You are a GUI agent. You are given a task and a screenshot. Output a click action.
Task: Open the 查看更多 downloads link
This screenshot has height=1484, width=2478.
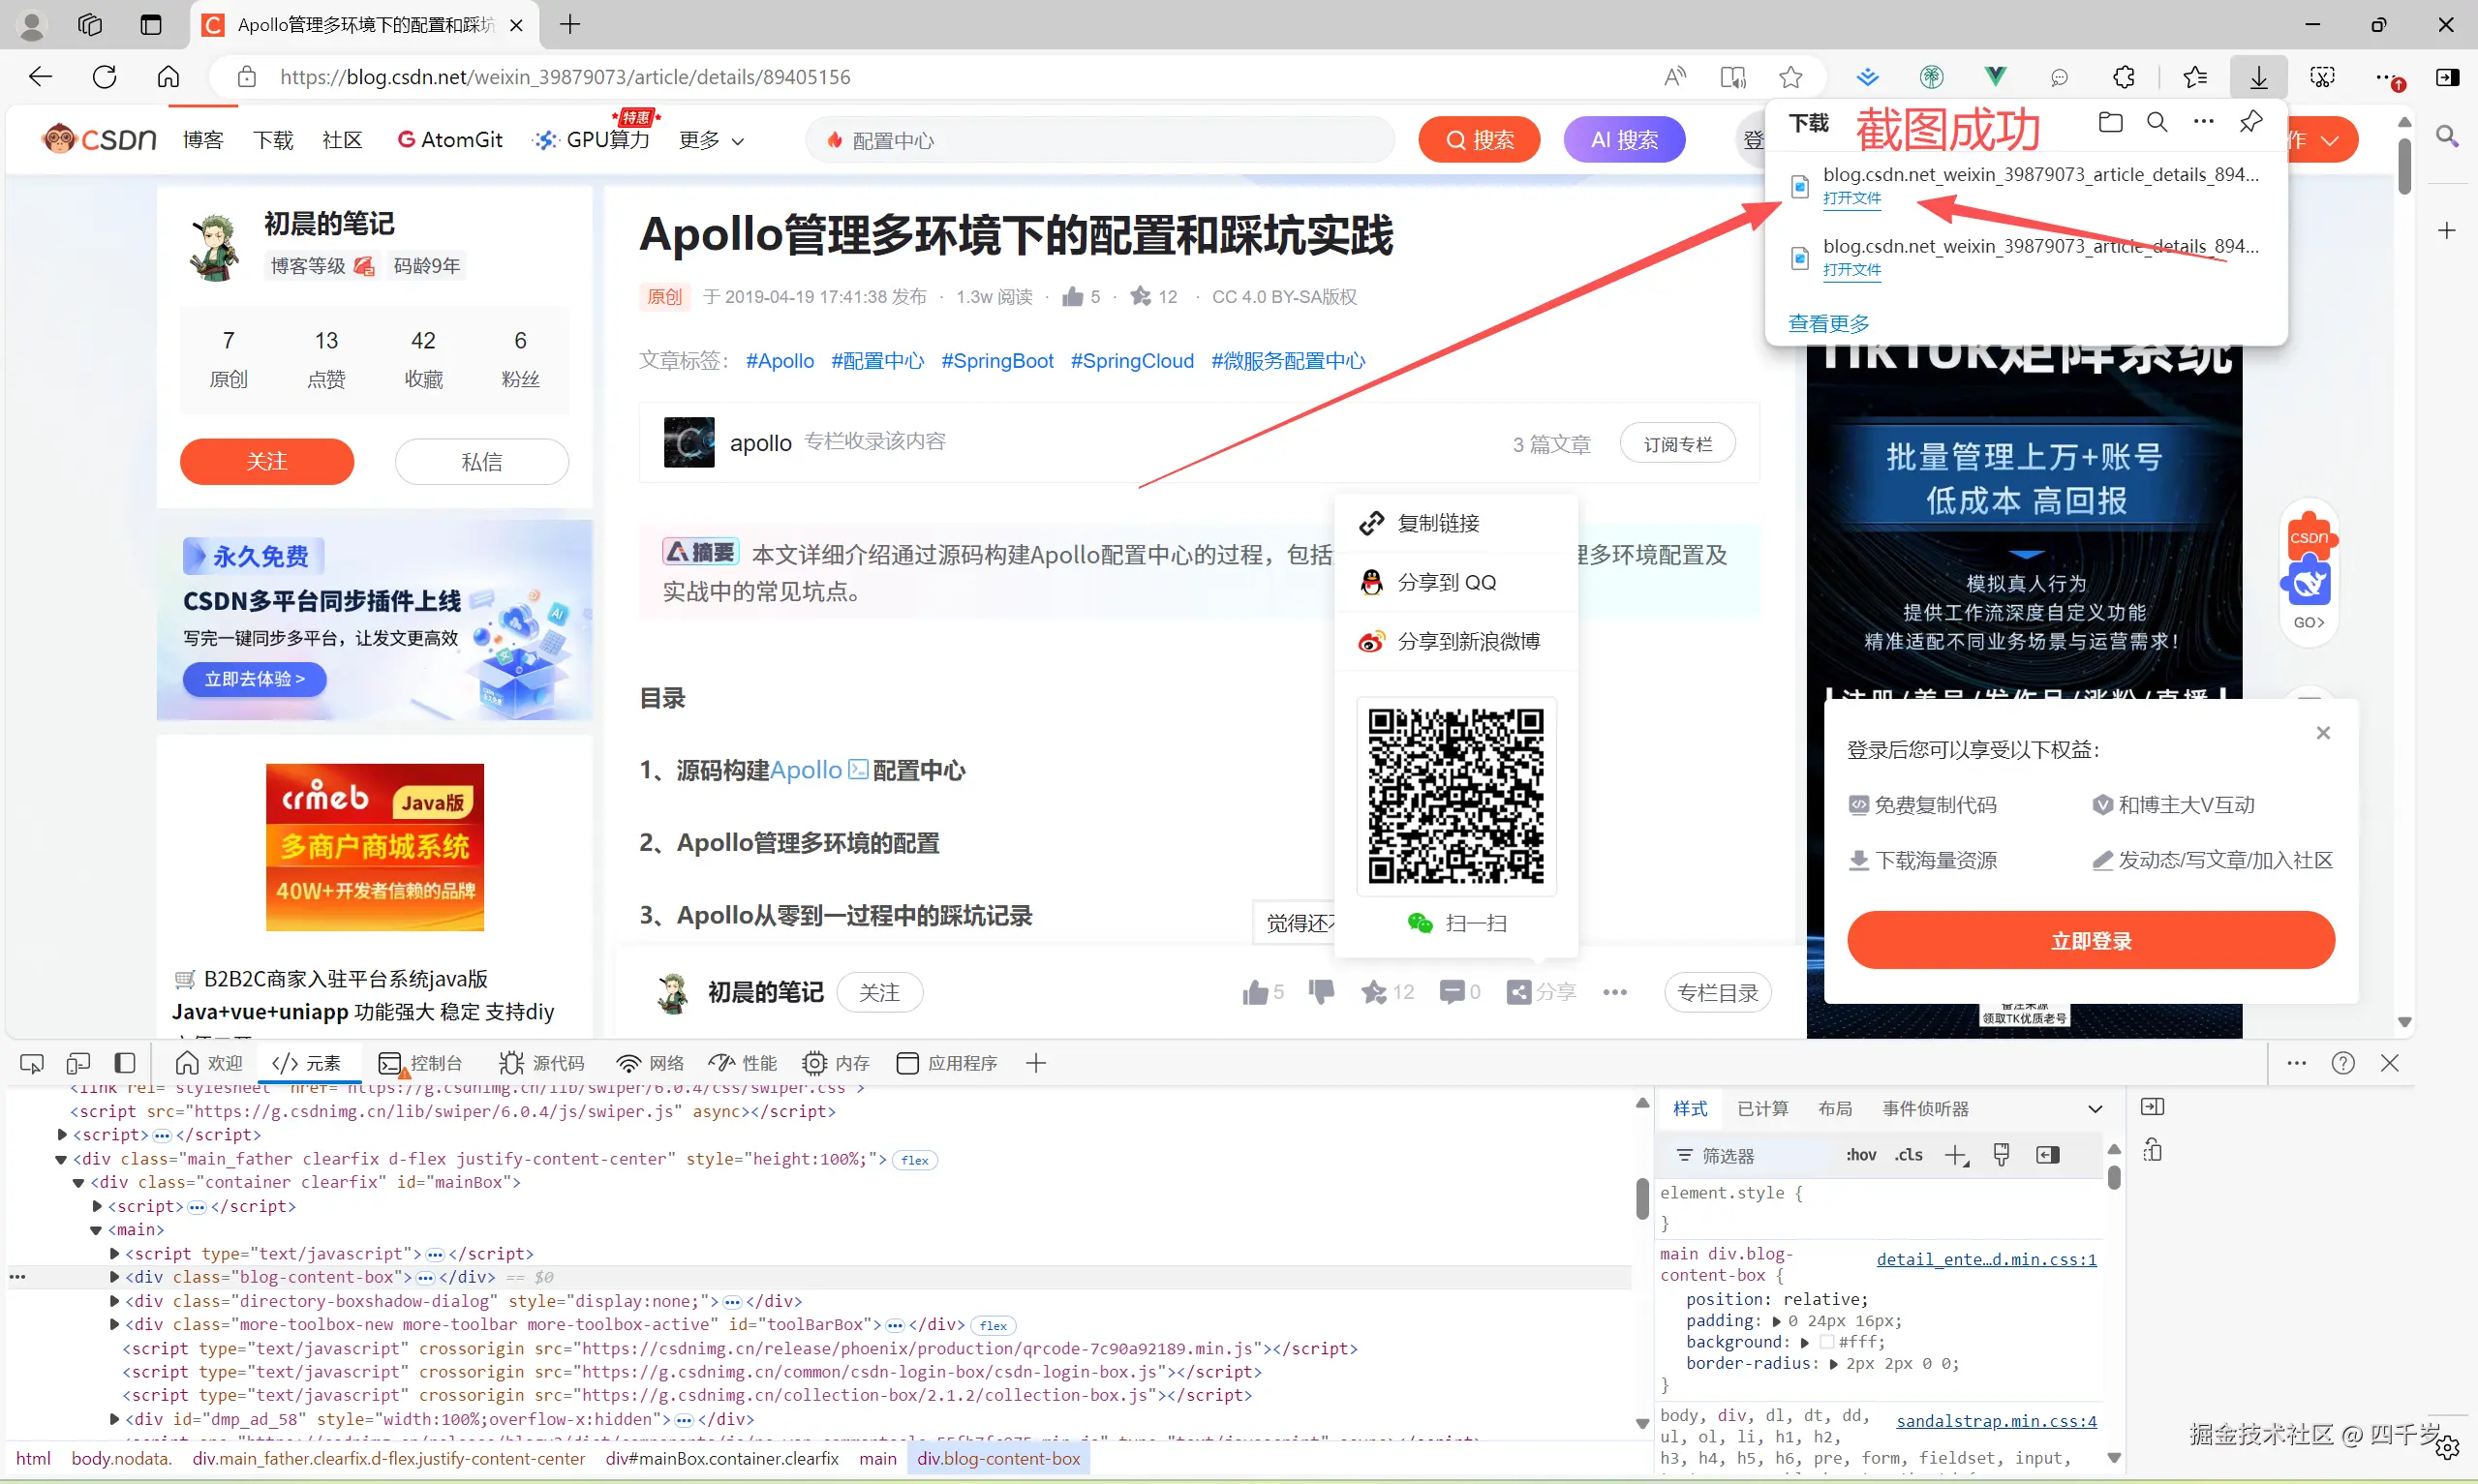point(1828,322)
